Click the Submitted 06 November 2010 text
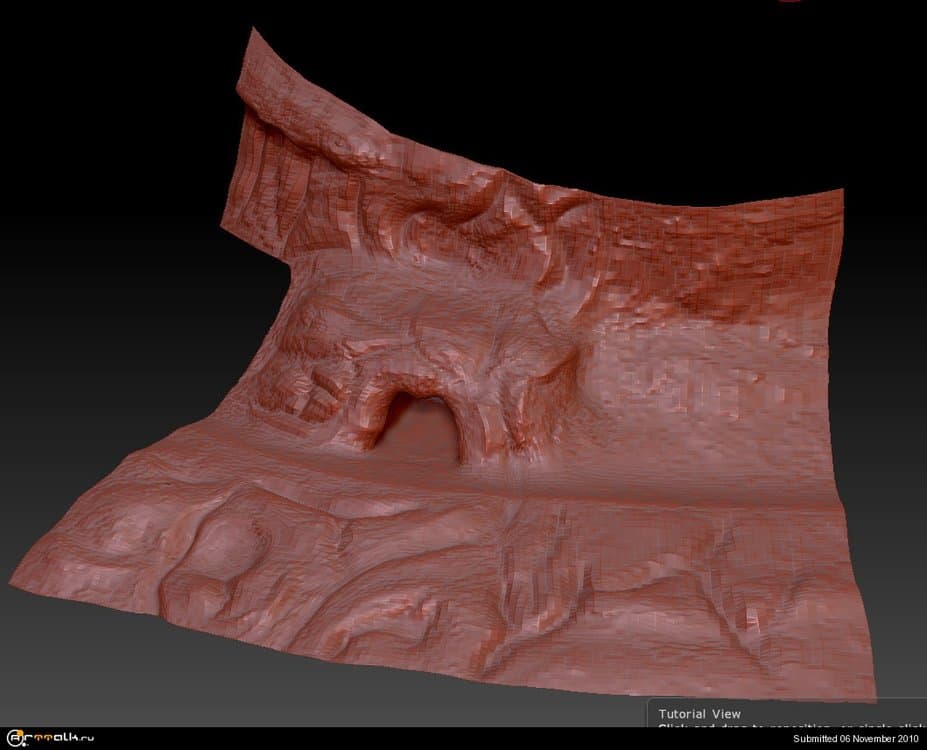Screen dimensions: 927x750 click(x=855, y=739)
